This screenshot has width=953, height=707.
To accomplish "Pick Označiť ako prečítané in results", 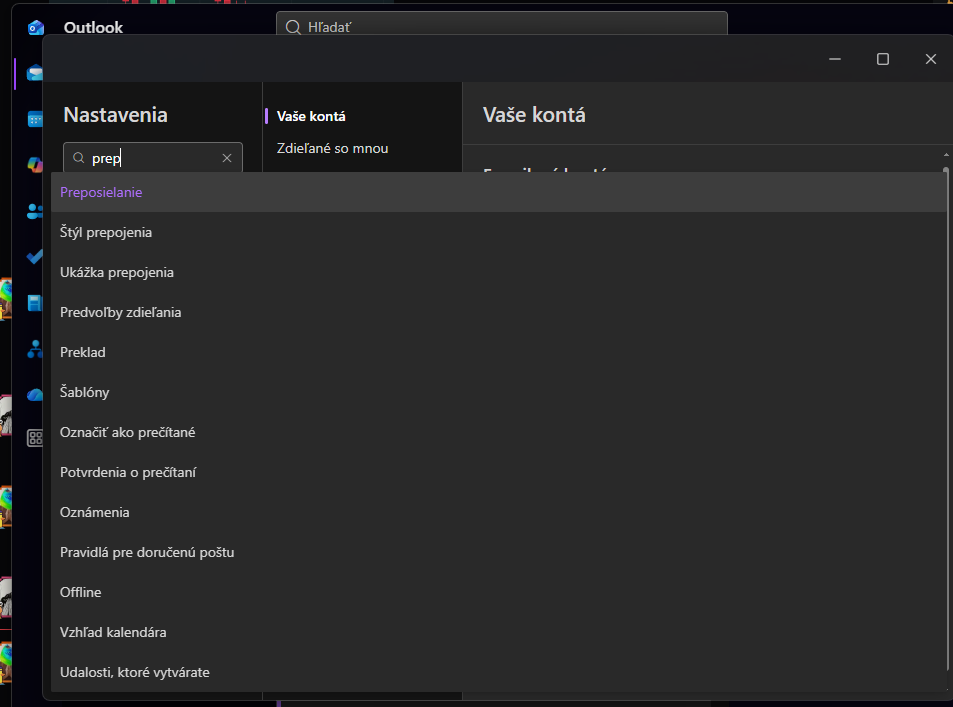I will click(x=128, y=432).
